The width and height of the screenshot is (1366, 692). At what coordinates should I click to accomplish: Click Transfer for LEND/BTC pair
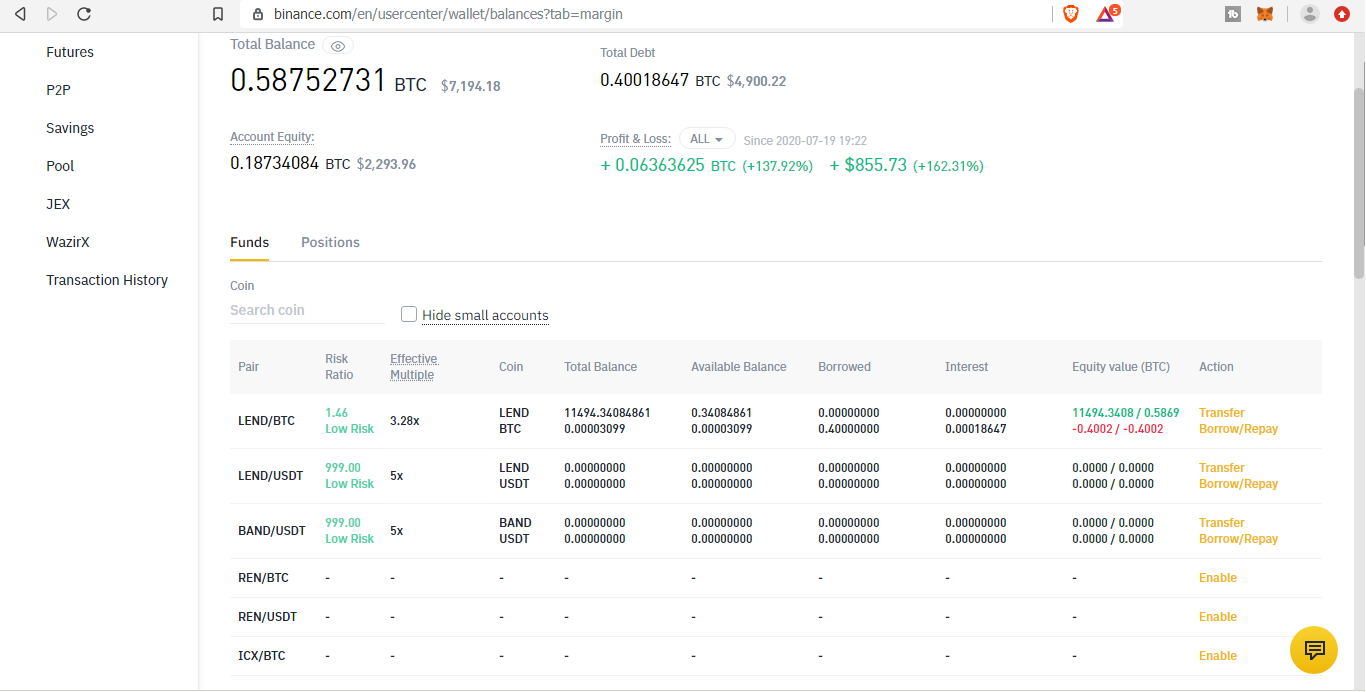[x=1221, y=412]
